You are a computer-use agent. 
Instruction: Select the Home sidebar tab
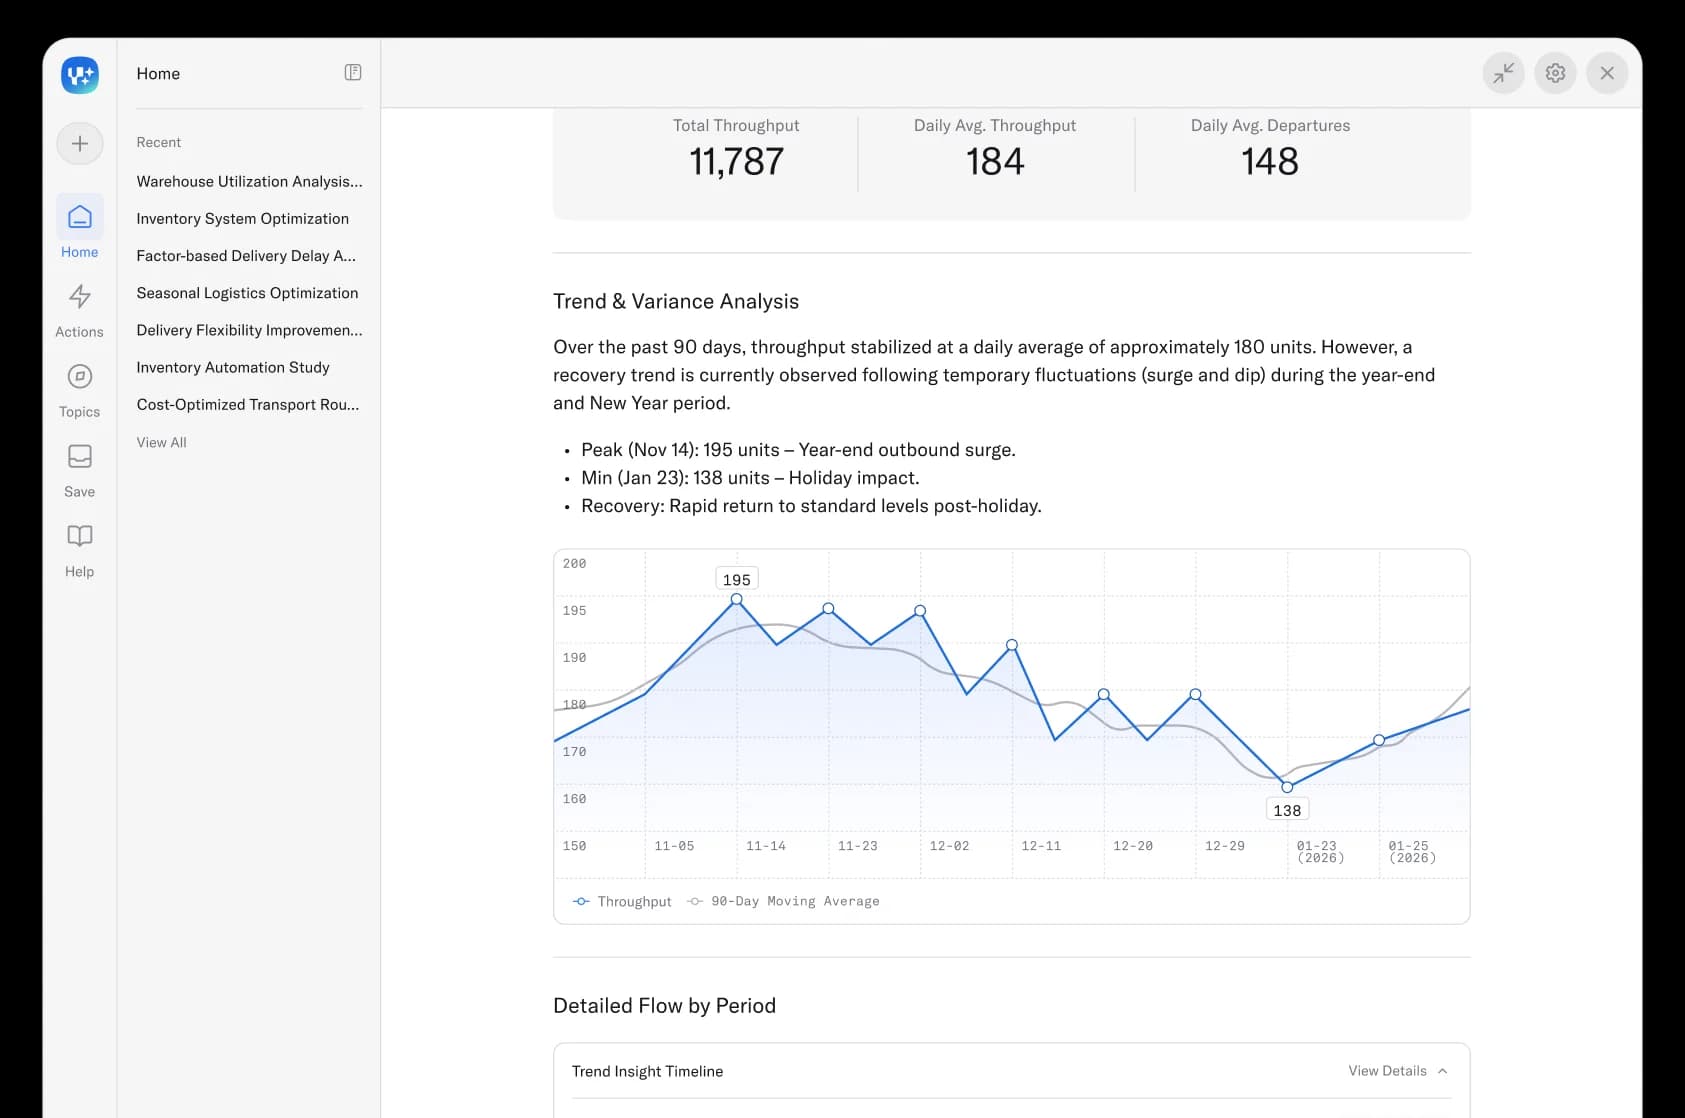point(80,228)
